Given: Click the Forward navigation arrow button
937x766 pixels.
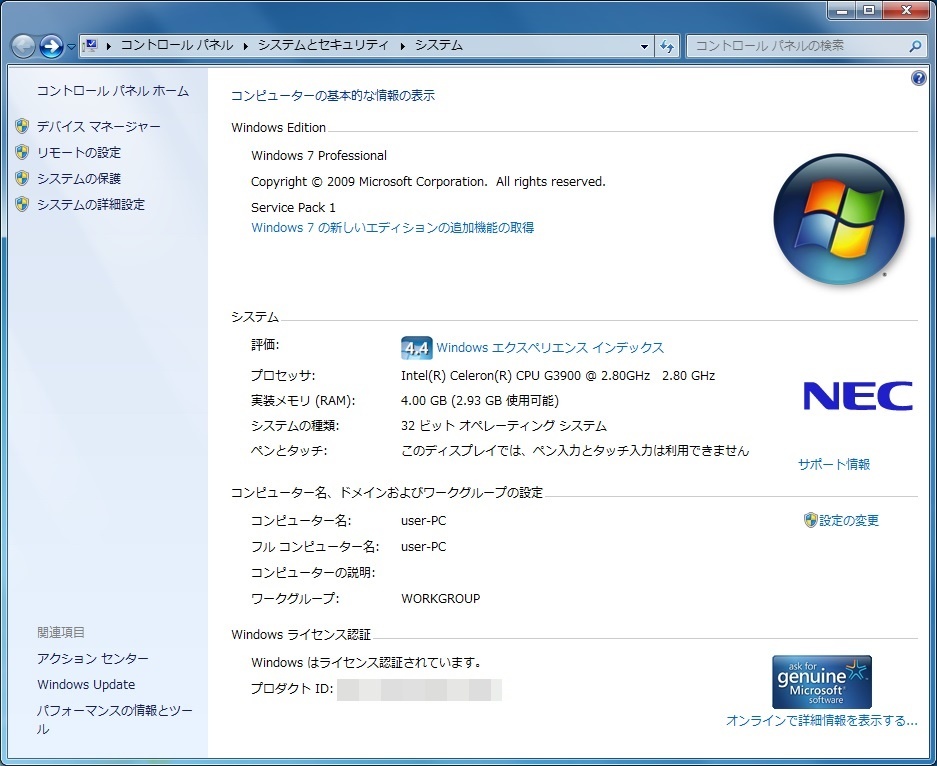Looking at the screenshot, I should tap(51, 46).
